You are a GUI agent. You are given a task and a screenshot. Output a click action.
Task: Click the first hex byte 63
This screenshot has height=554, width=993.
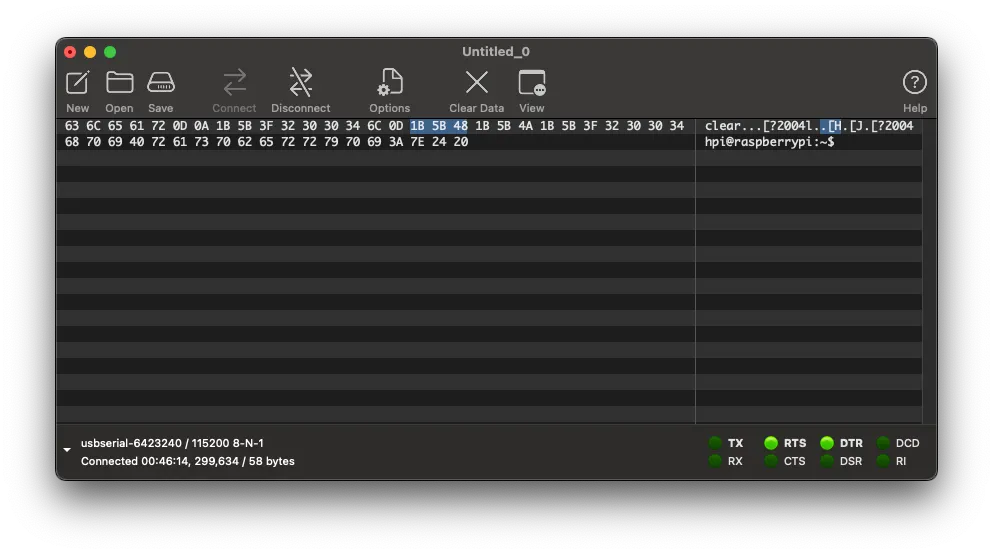pos(72,126)
